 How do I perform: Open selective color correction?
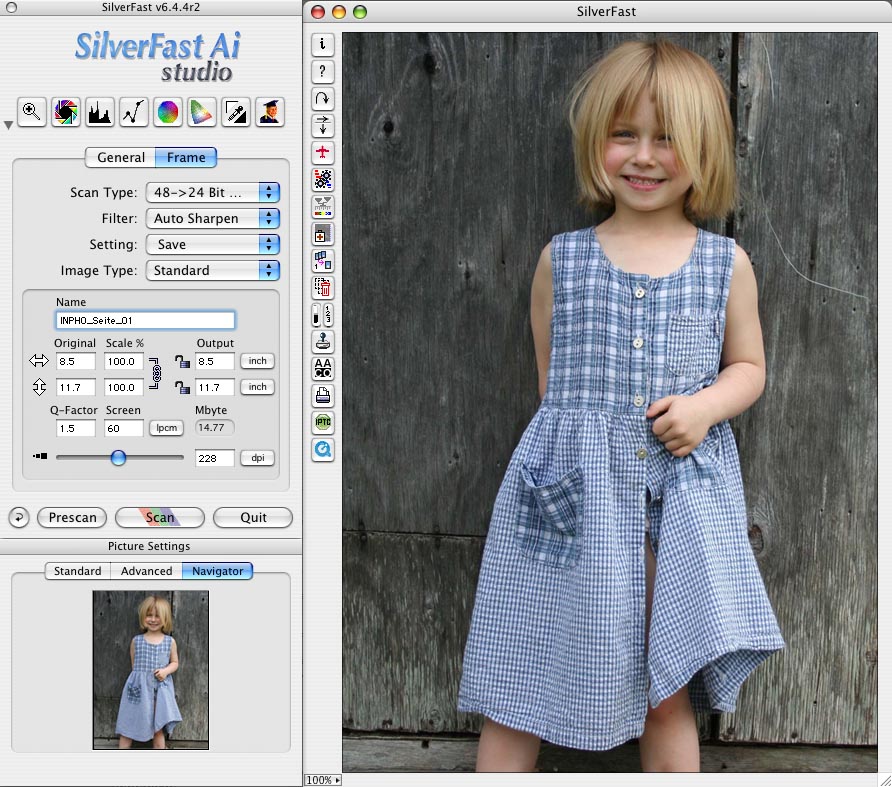pos(201,112)
